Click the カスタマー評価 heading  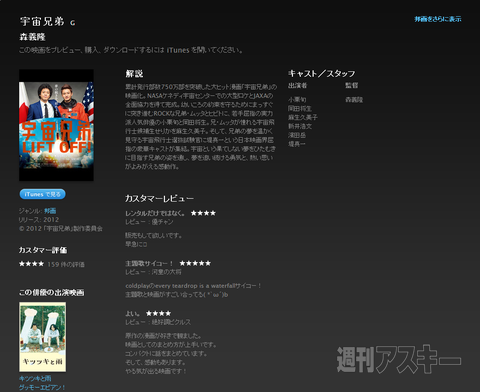click(43, 250)
